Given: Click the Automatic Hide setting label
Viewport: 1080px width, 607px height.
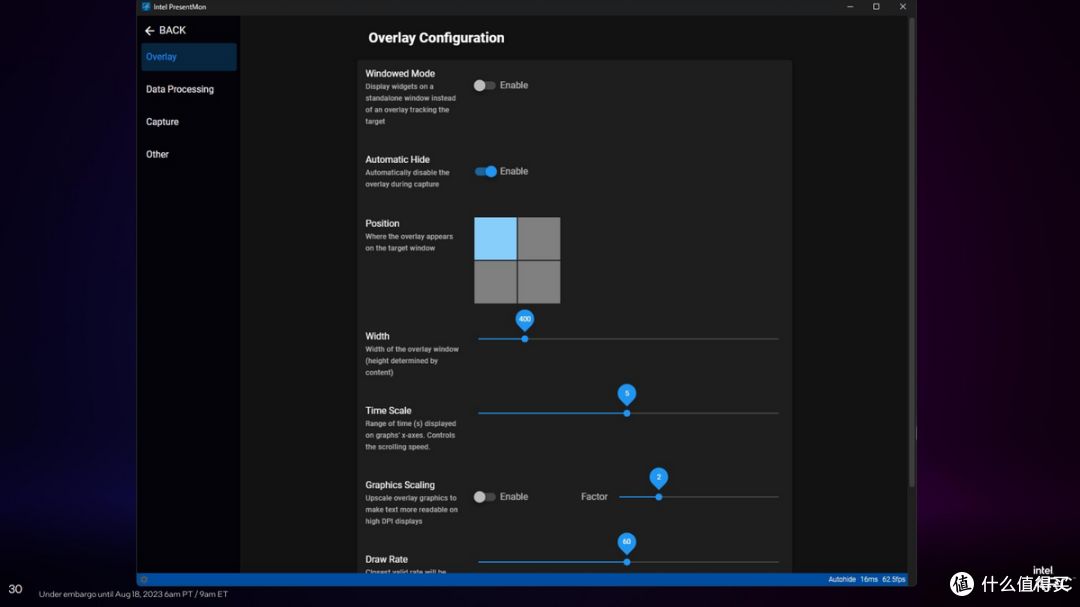Looking at the screenshot, I should point(397,160).
